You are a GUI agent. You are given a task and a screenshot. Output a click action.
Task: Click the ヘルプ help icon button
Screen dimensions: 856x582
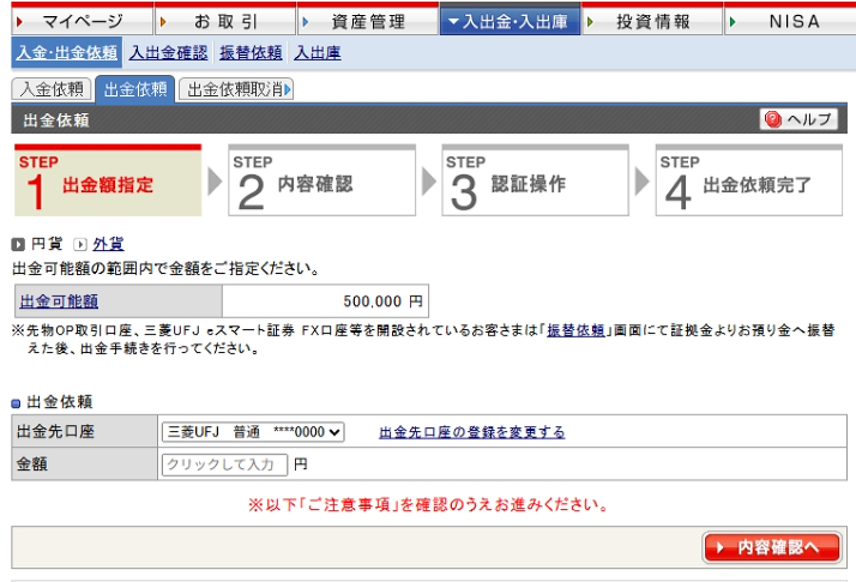[x=798, y=120]
